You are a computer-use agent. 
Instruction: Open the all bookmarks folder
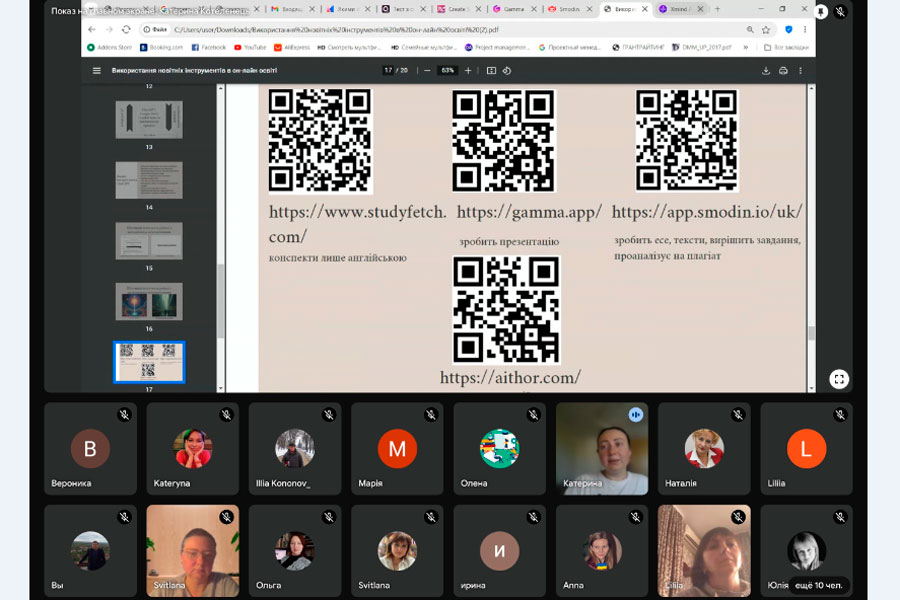[786, 48]
